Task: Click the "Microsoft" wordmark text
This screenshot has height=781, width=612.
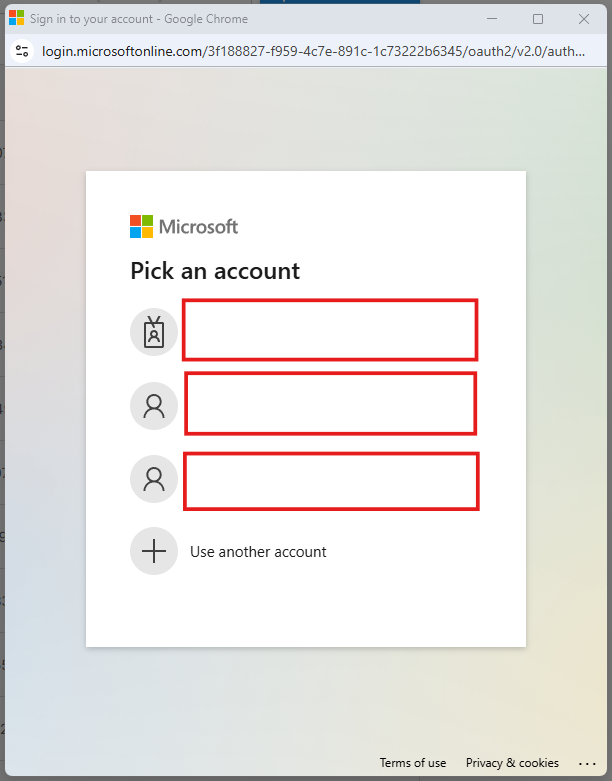Action: tap(198, 226)
